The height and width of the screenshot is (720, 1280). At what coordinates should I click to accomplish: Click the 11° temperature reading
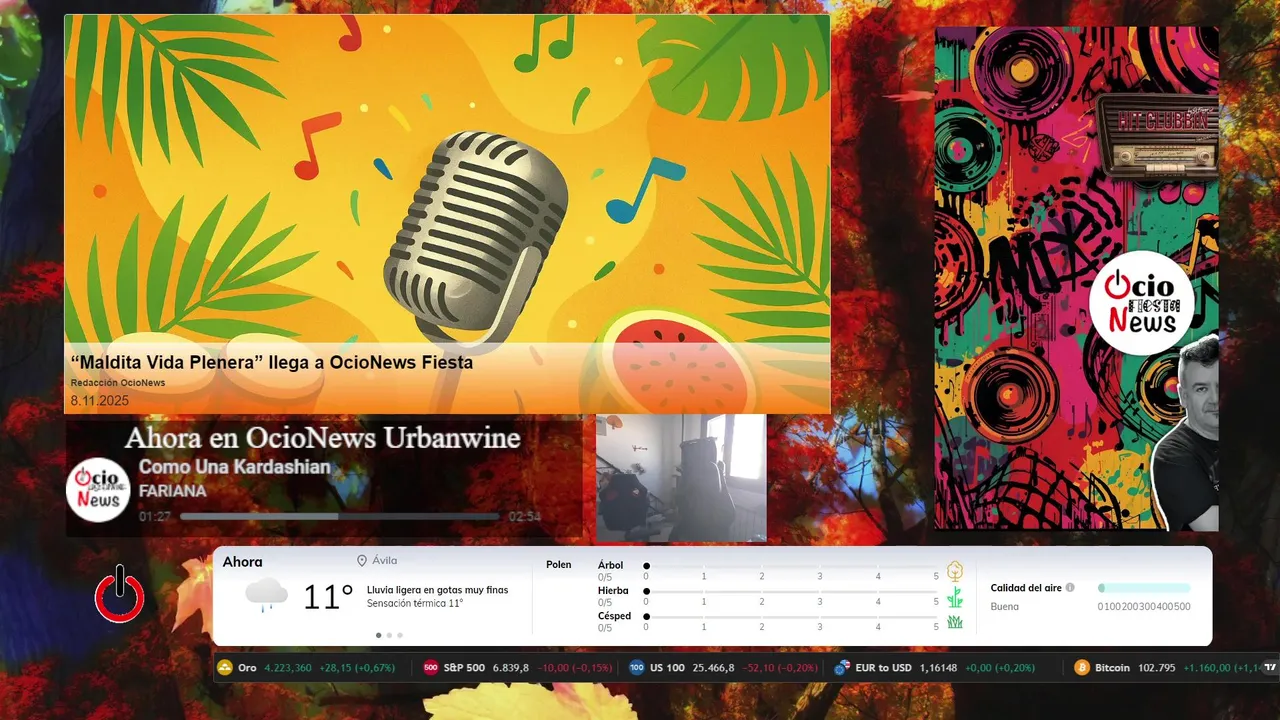pos(328,597)
